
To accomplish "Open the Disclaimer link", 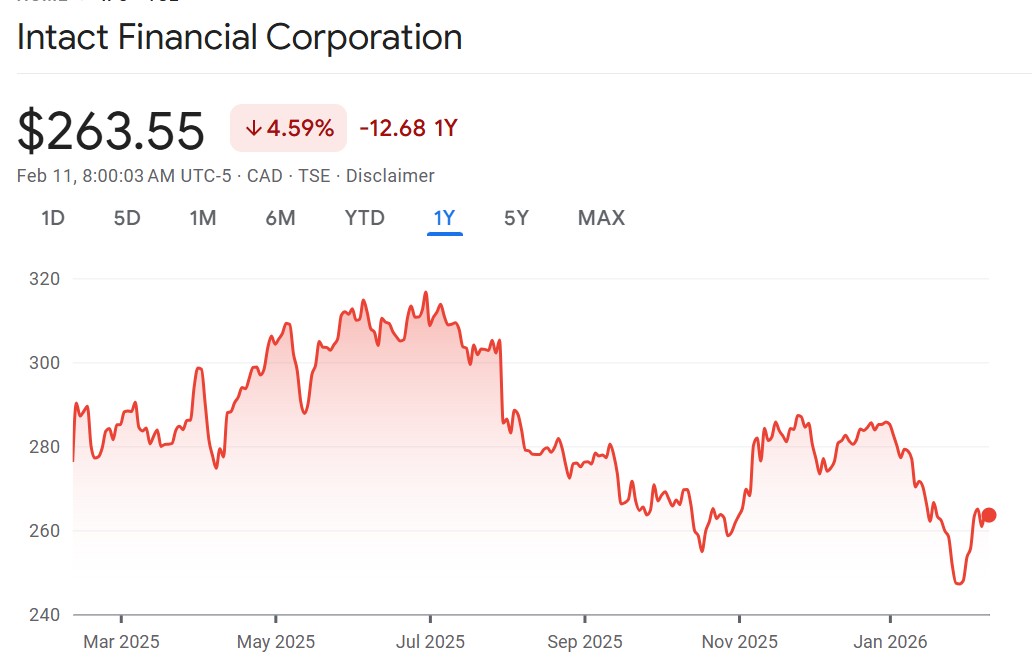I will pyautogui.click(x=390, y=176).
